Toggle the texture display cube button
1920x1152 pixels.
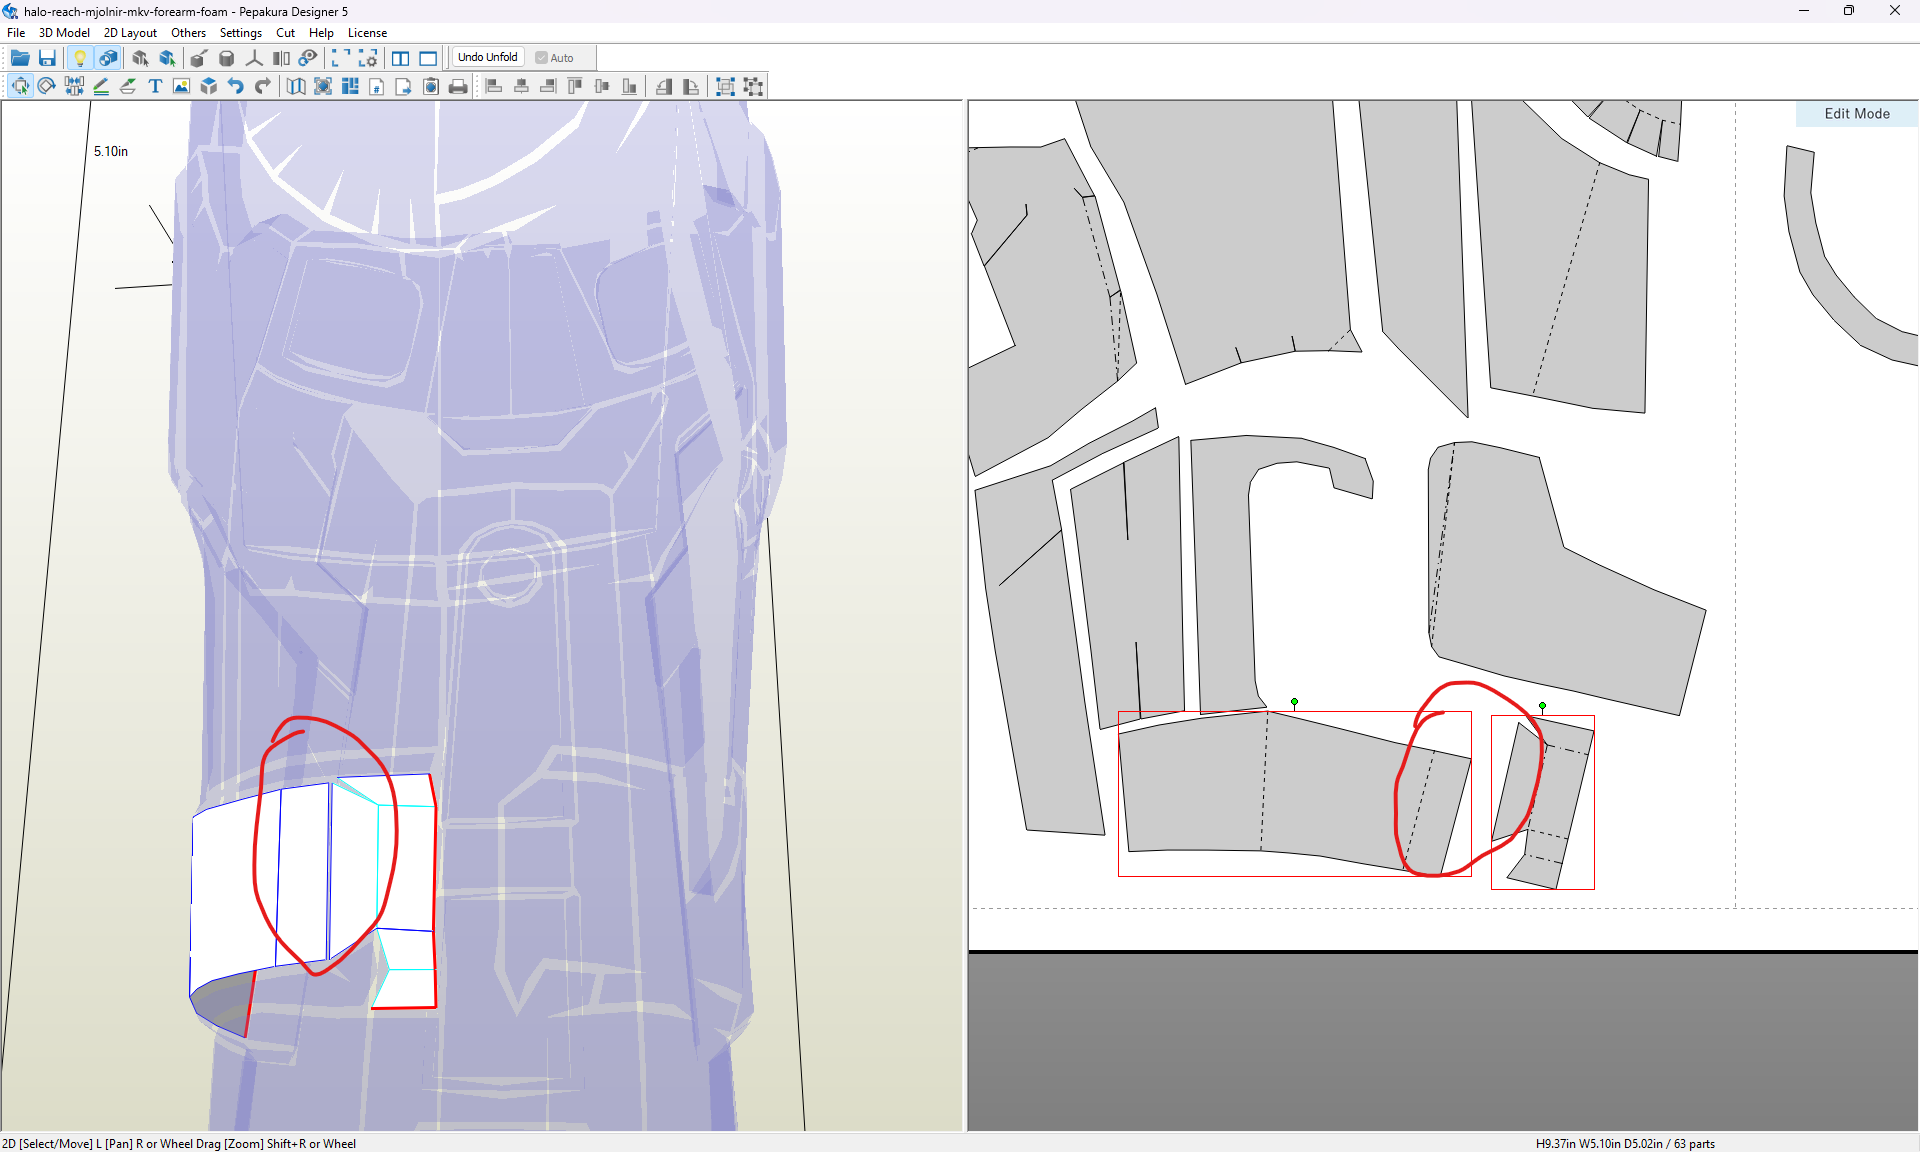(x=108, y=58)
